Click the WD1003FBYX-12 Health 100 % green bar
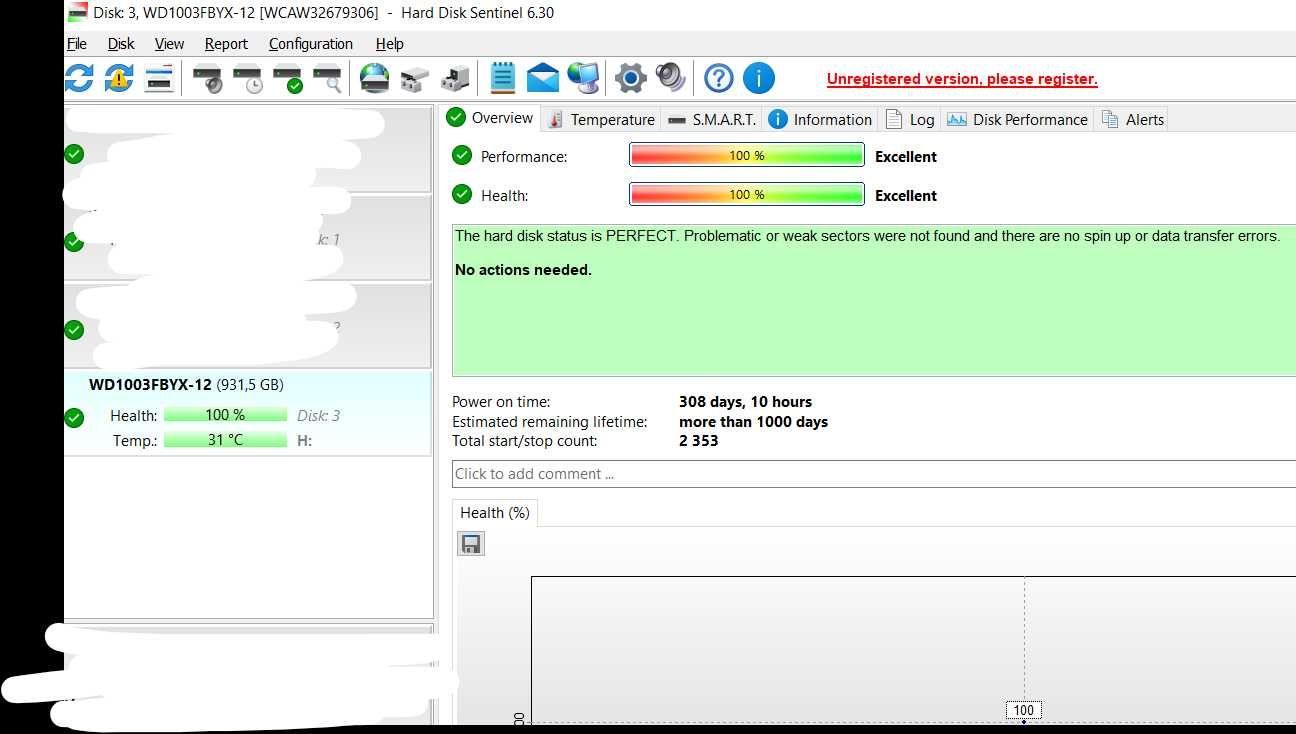This screenshot has width=1296, height=734. (x=225, y=414)
